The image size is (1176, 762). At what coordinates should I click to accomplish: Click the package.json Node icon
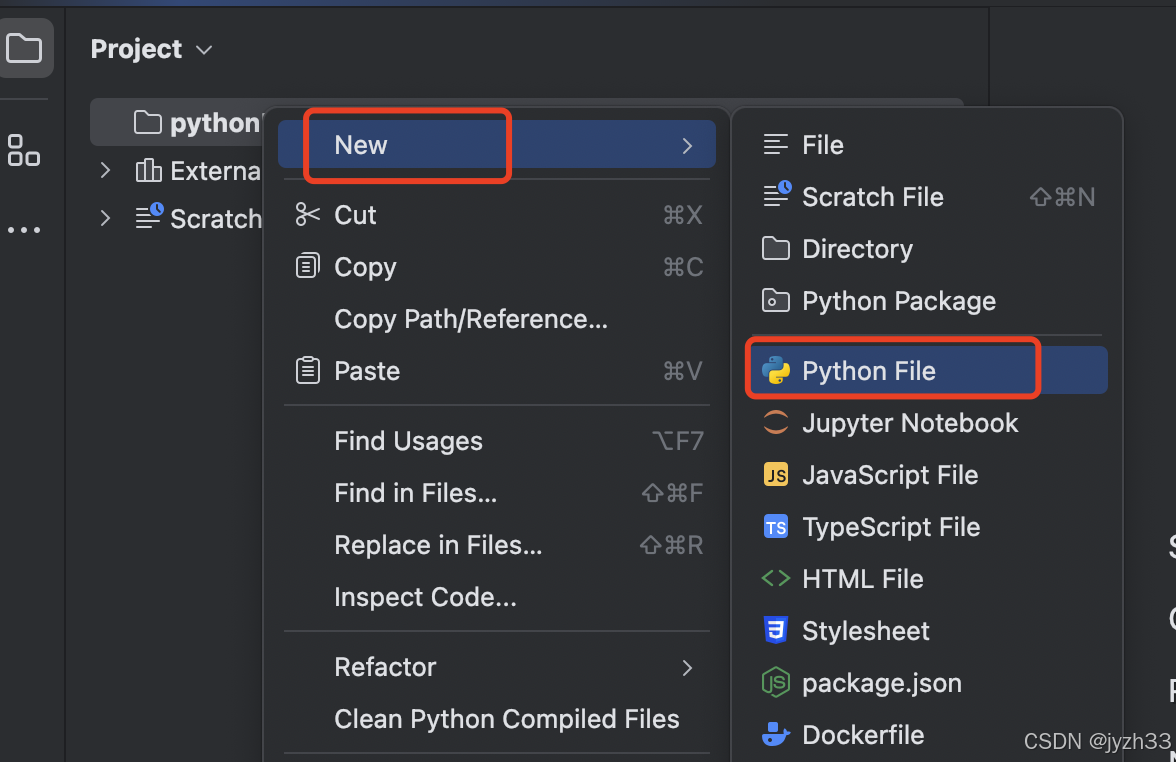tap(776, 683)
